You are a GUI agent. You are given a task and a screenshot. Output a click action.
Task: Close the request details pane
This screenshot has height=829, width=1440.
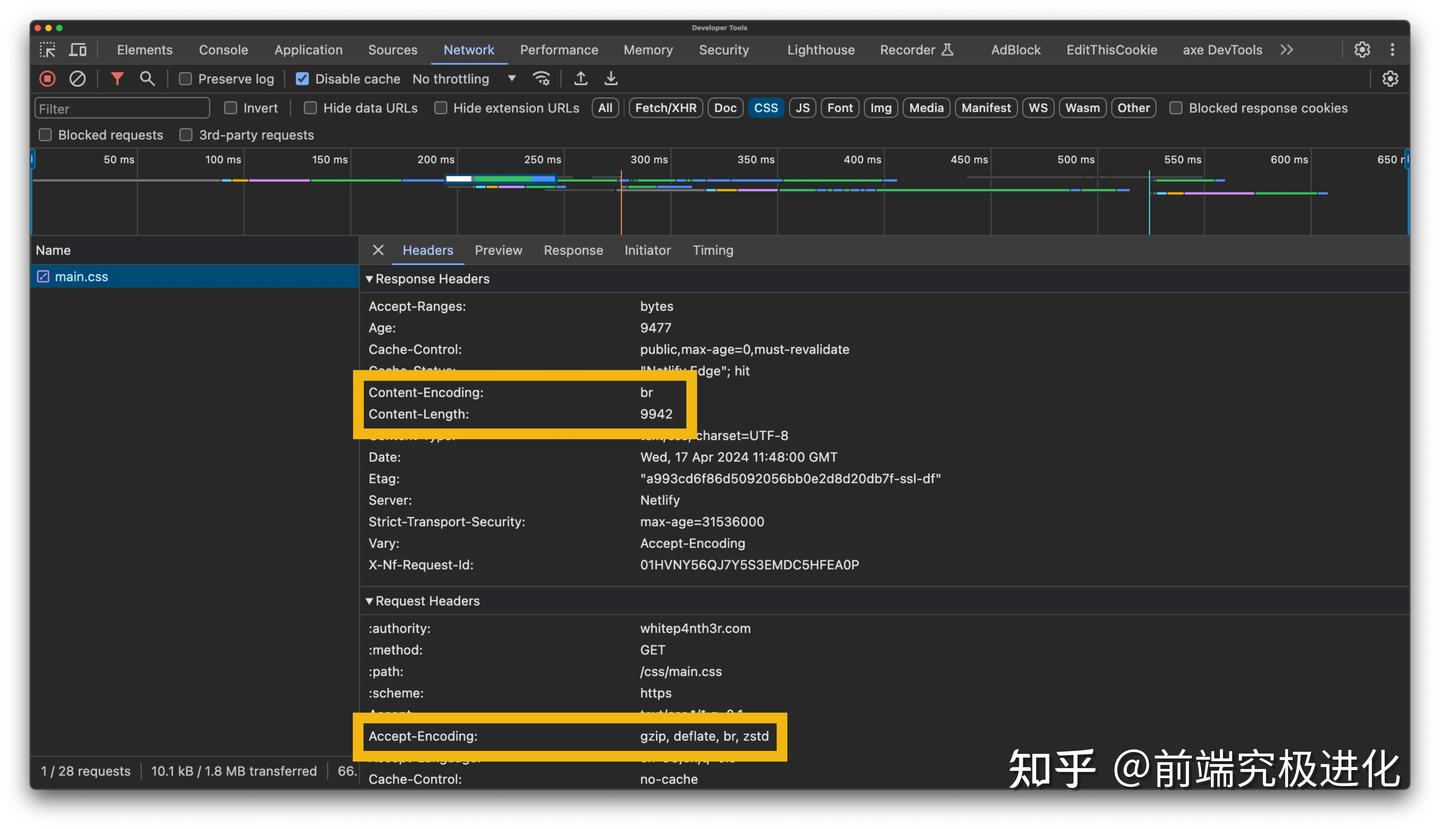378,250
